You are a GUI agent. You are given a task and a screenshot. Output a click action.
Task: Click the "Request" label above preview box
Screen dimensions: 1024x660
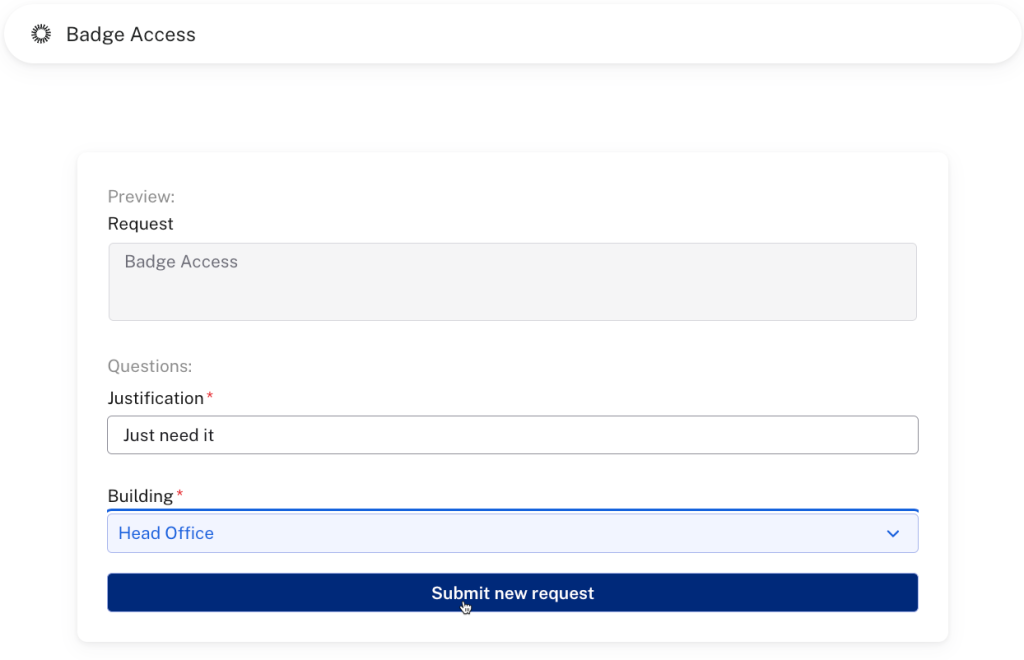pos(141,224)
